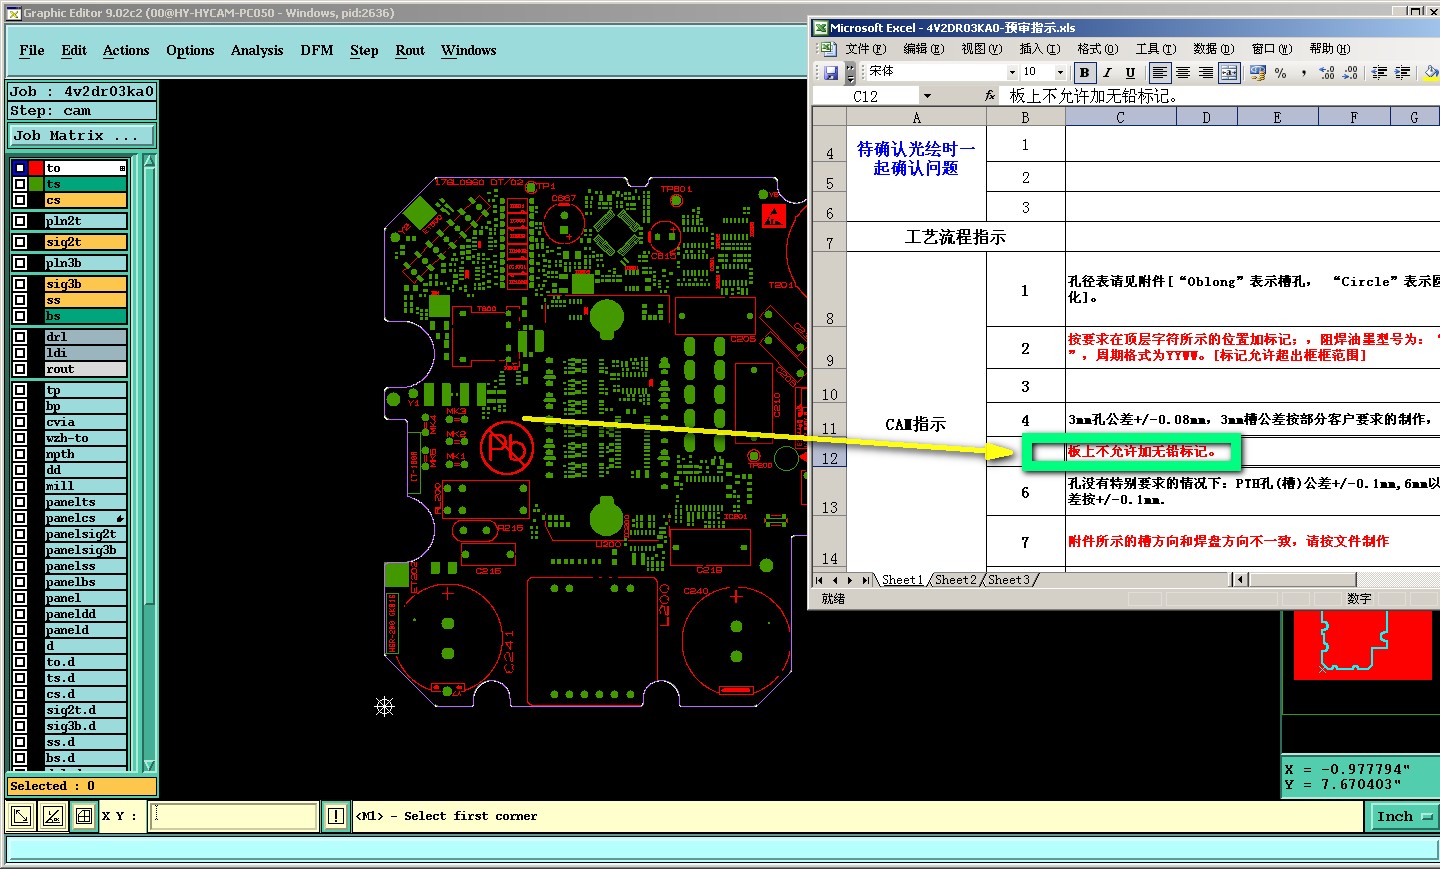
Task: Click the green color swatch on layer ts
Action: click(36, 184)
